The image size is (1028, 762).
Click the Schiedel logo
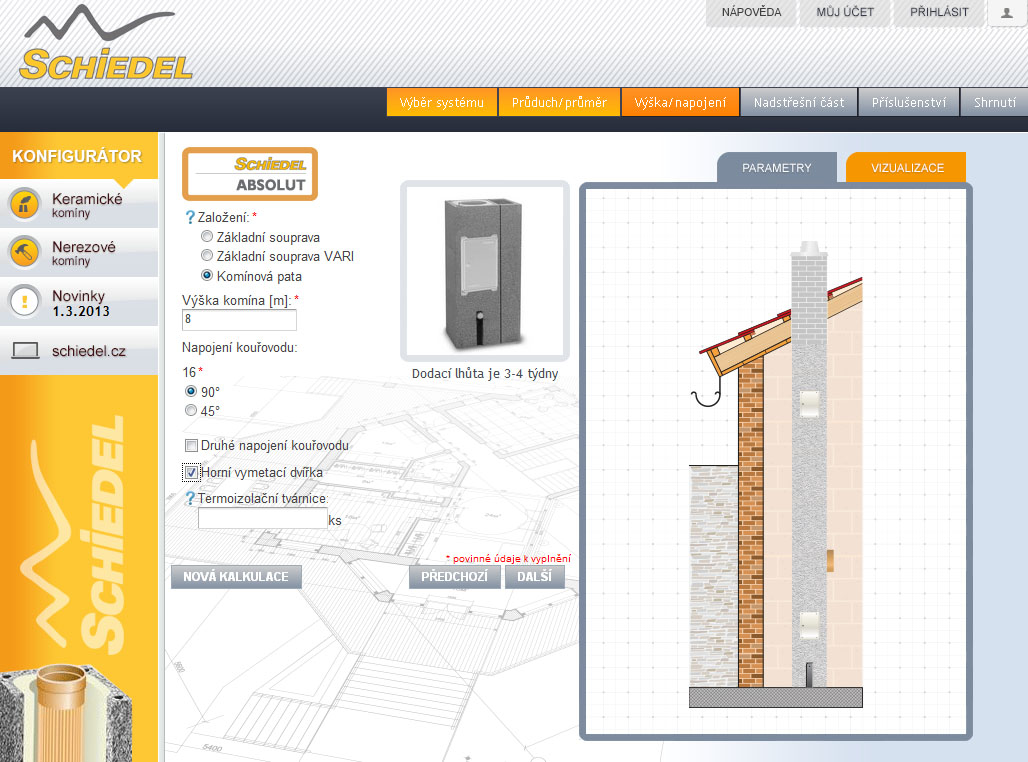[105, 47]
